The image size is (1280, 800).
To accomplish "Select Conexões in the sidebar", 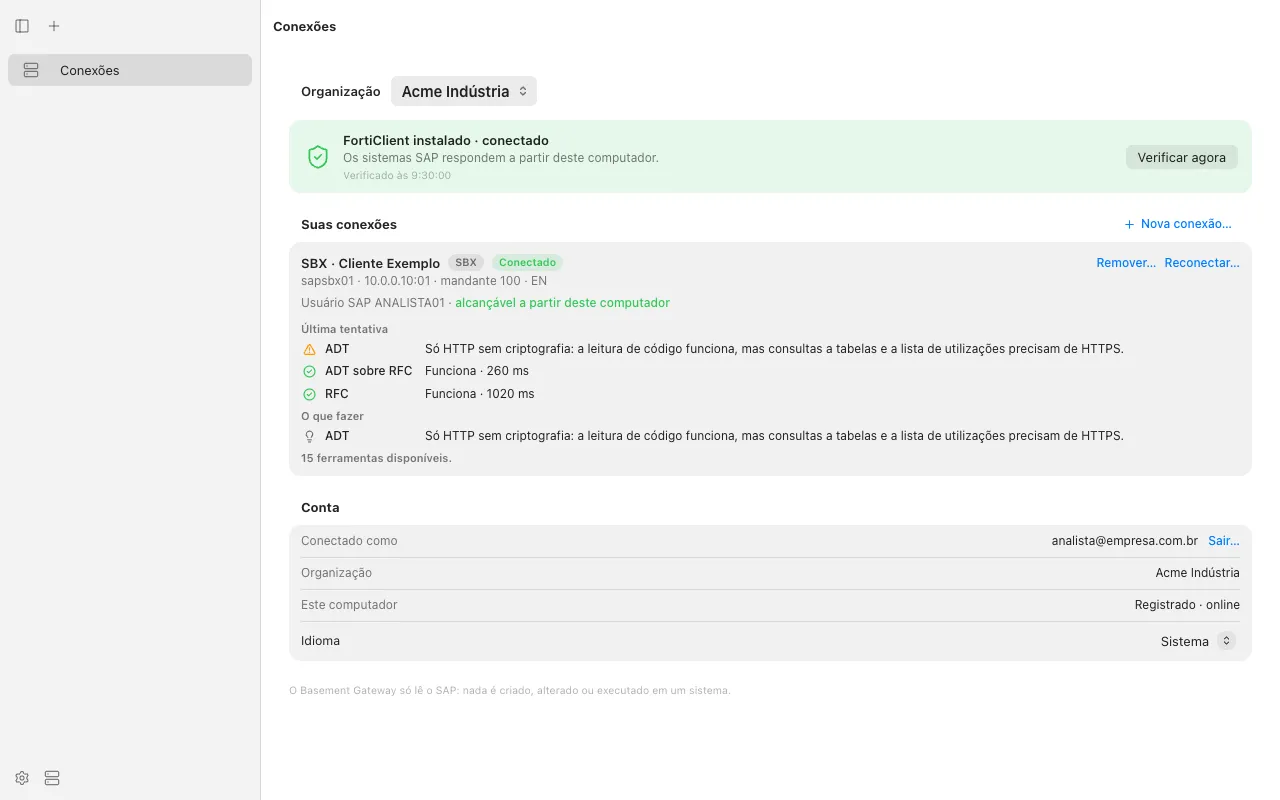I will click(130, 70).
